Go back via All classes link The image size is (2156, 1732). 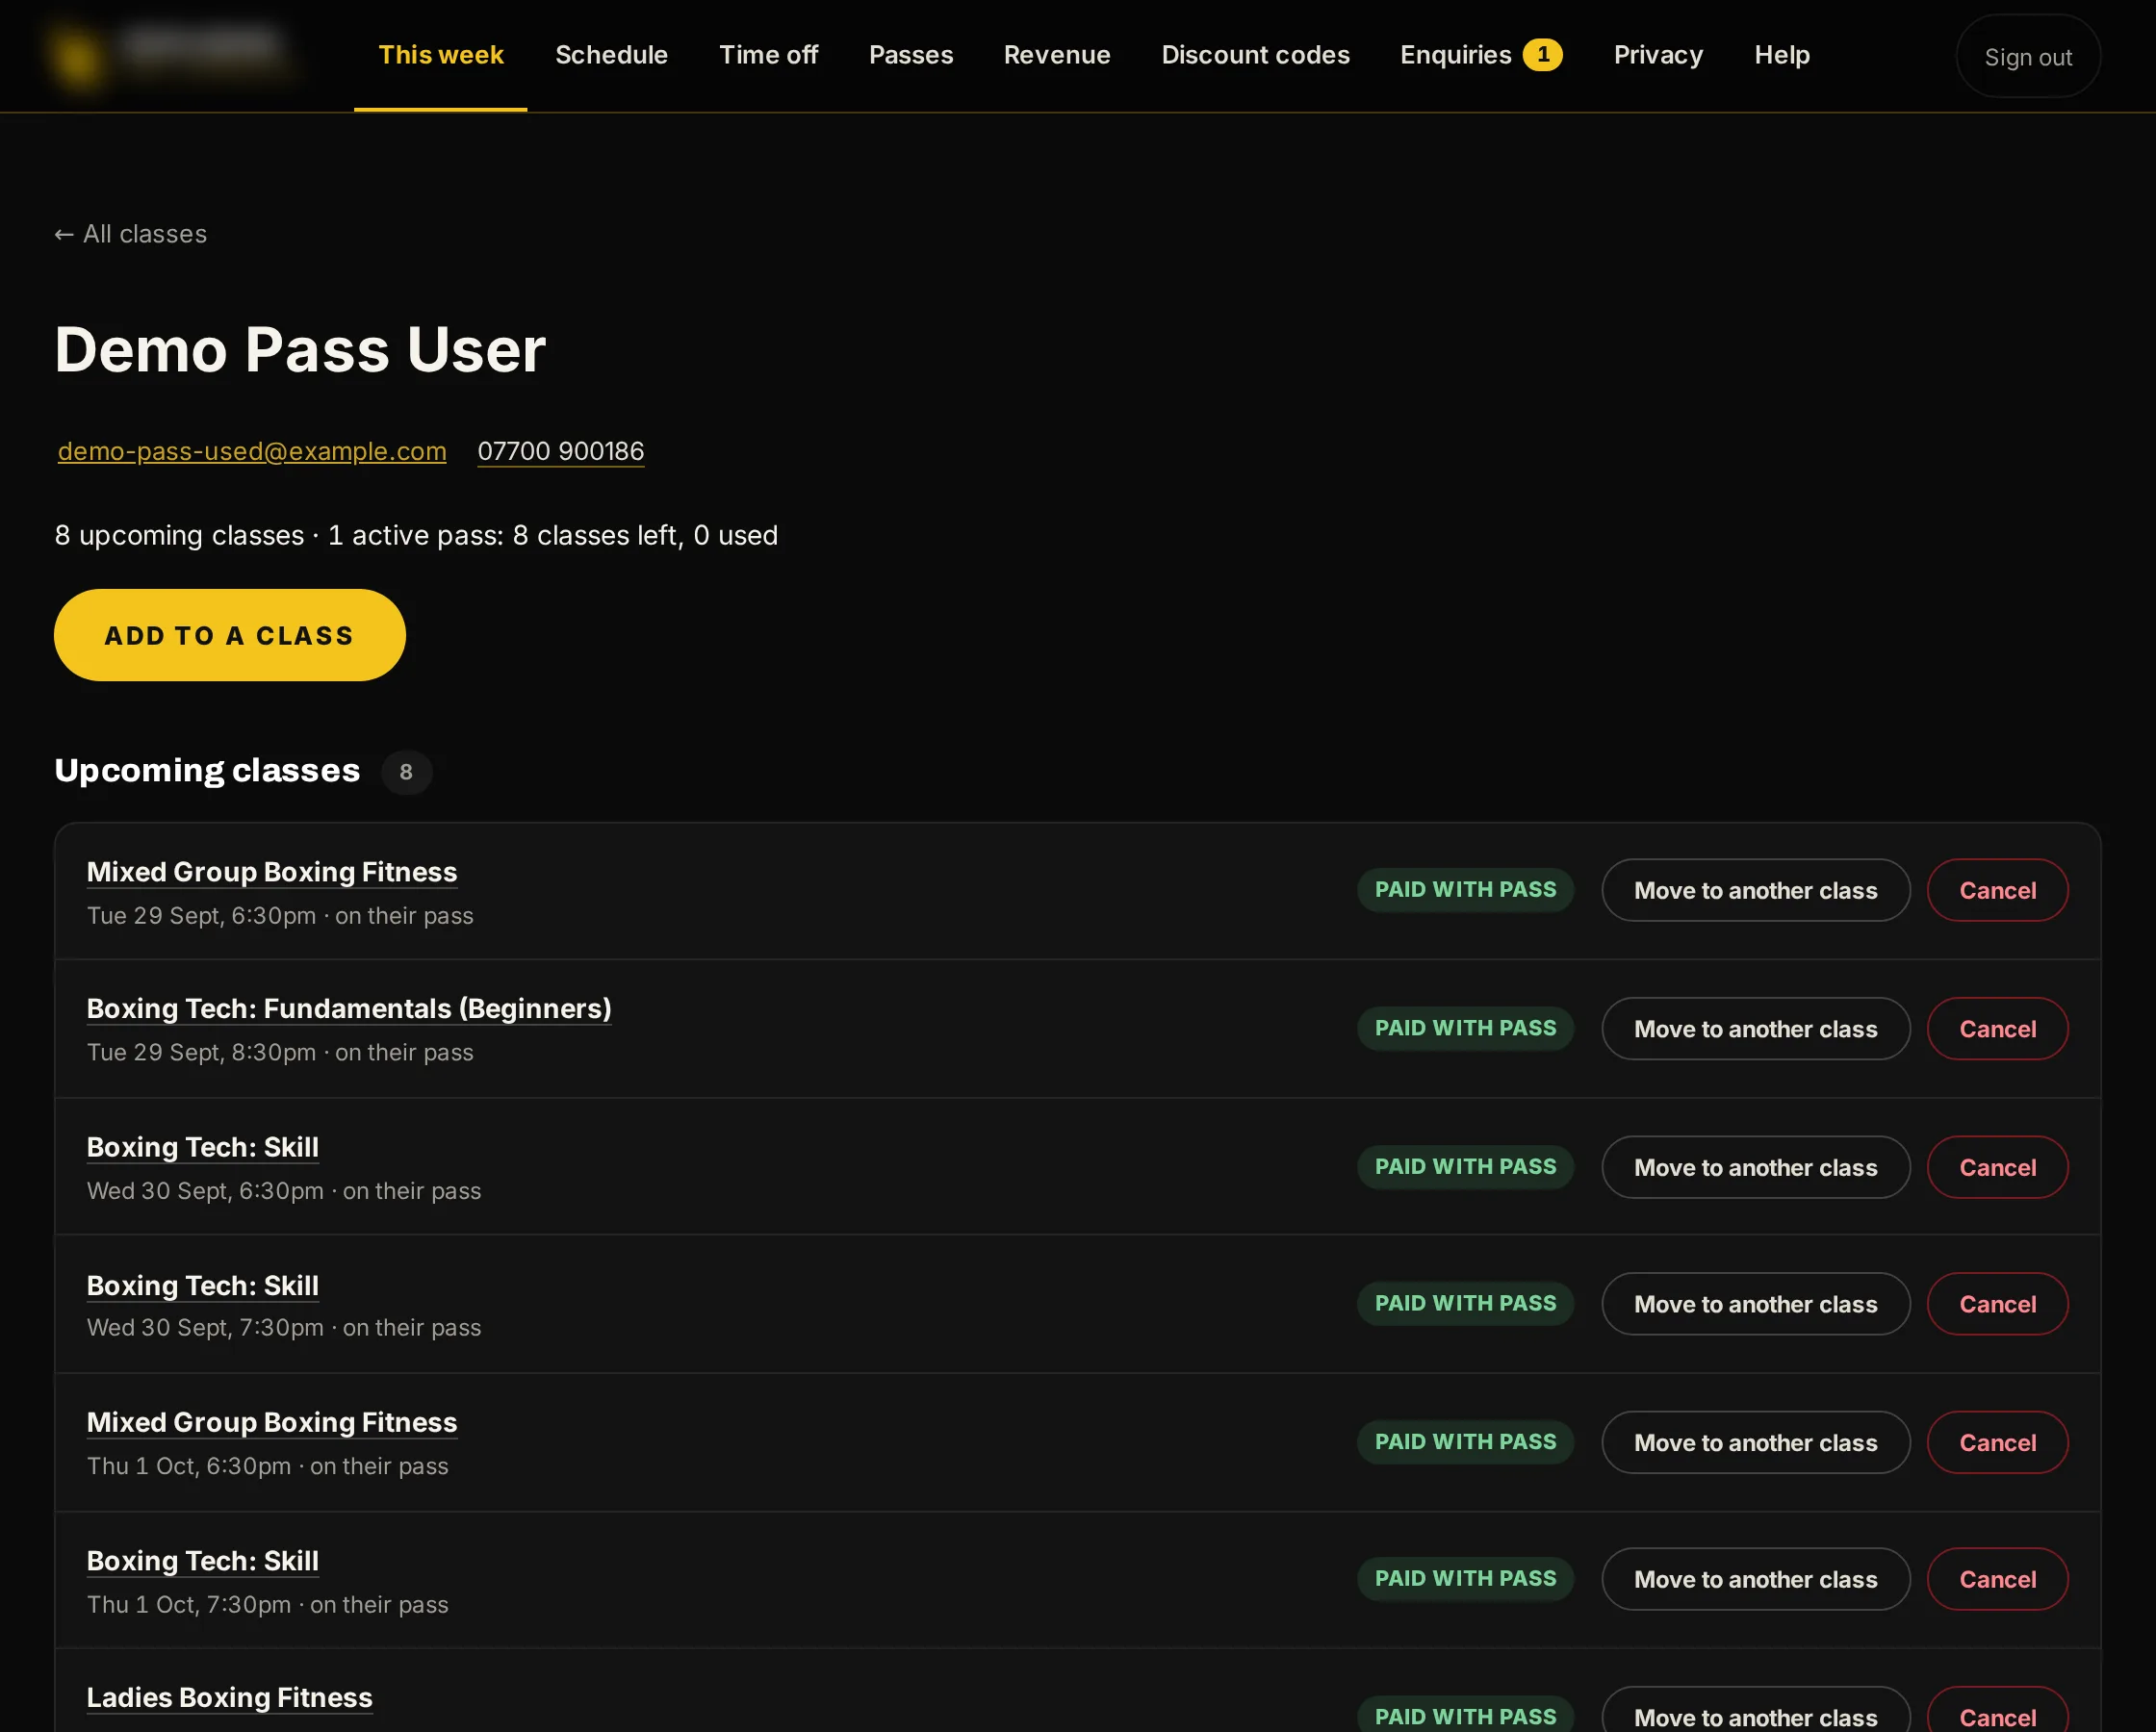click(130, 234)
